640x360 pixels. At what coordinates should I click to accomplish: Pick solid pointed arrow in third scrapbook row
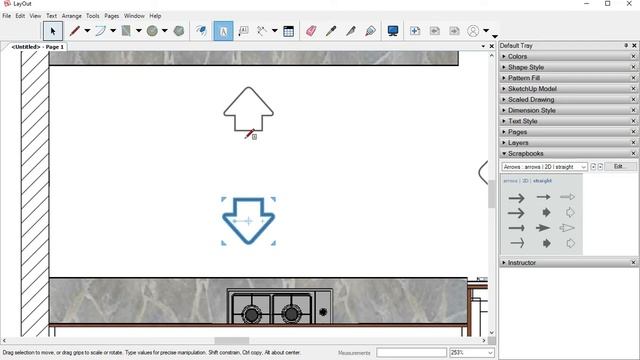pyautogui.click(x=543, y=228)
